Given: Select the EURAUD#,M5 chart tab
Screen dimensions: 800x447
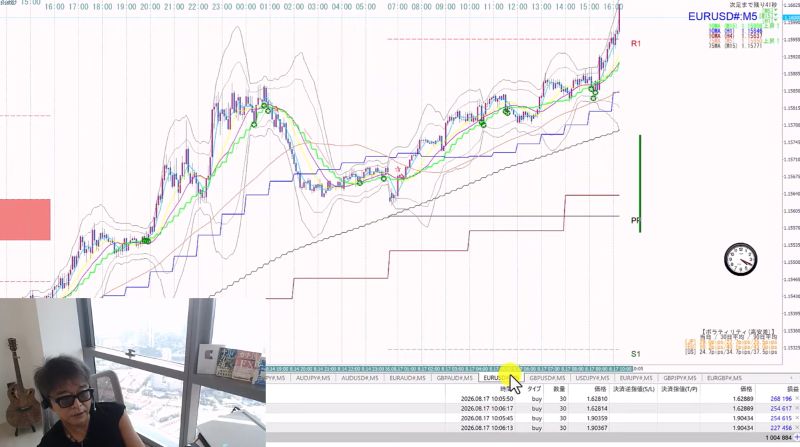Looking at the screenshot, I should 407,378.
